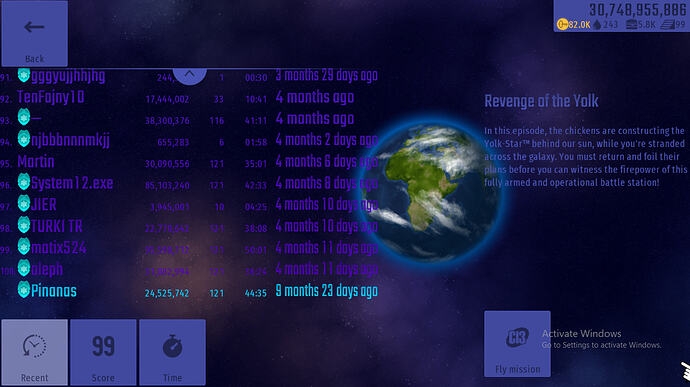Select player name JIER
The image size is (690, 387).
coord(44,205)
